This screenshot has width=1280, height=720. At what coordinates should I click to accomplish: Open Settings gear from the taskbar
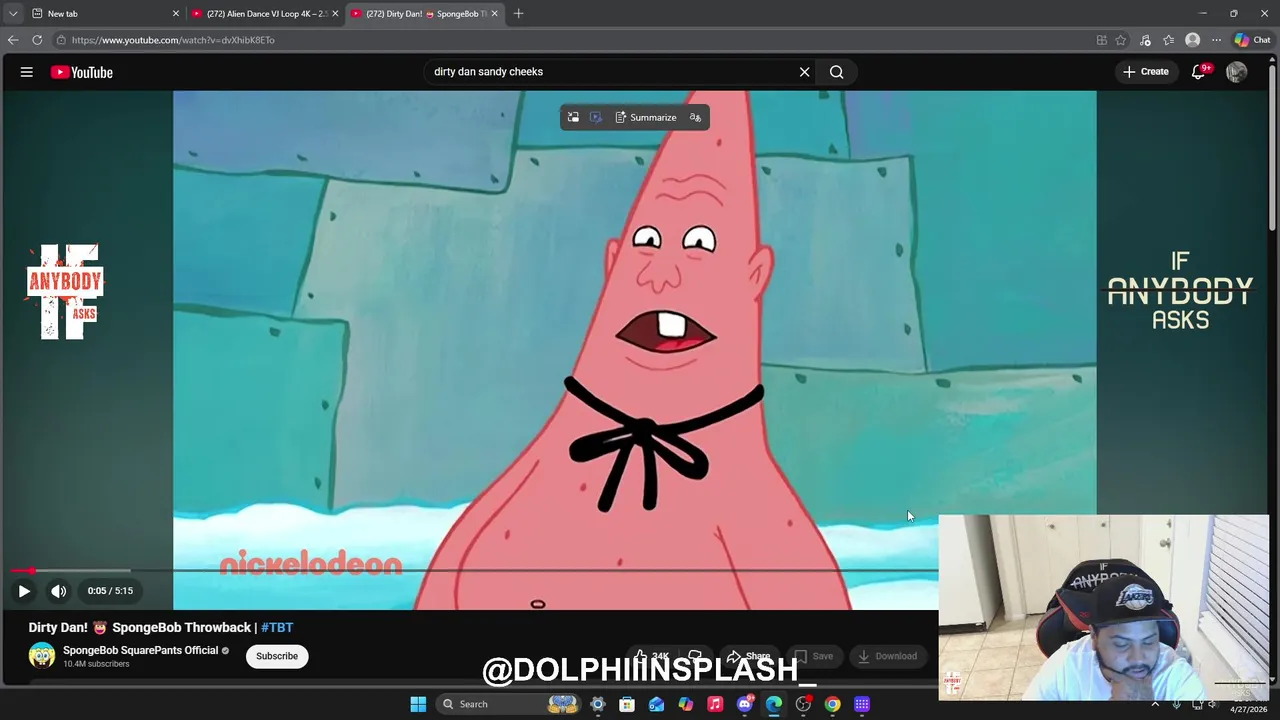[x=598, y=704]
